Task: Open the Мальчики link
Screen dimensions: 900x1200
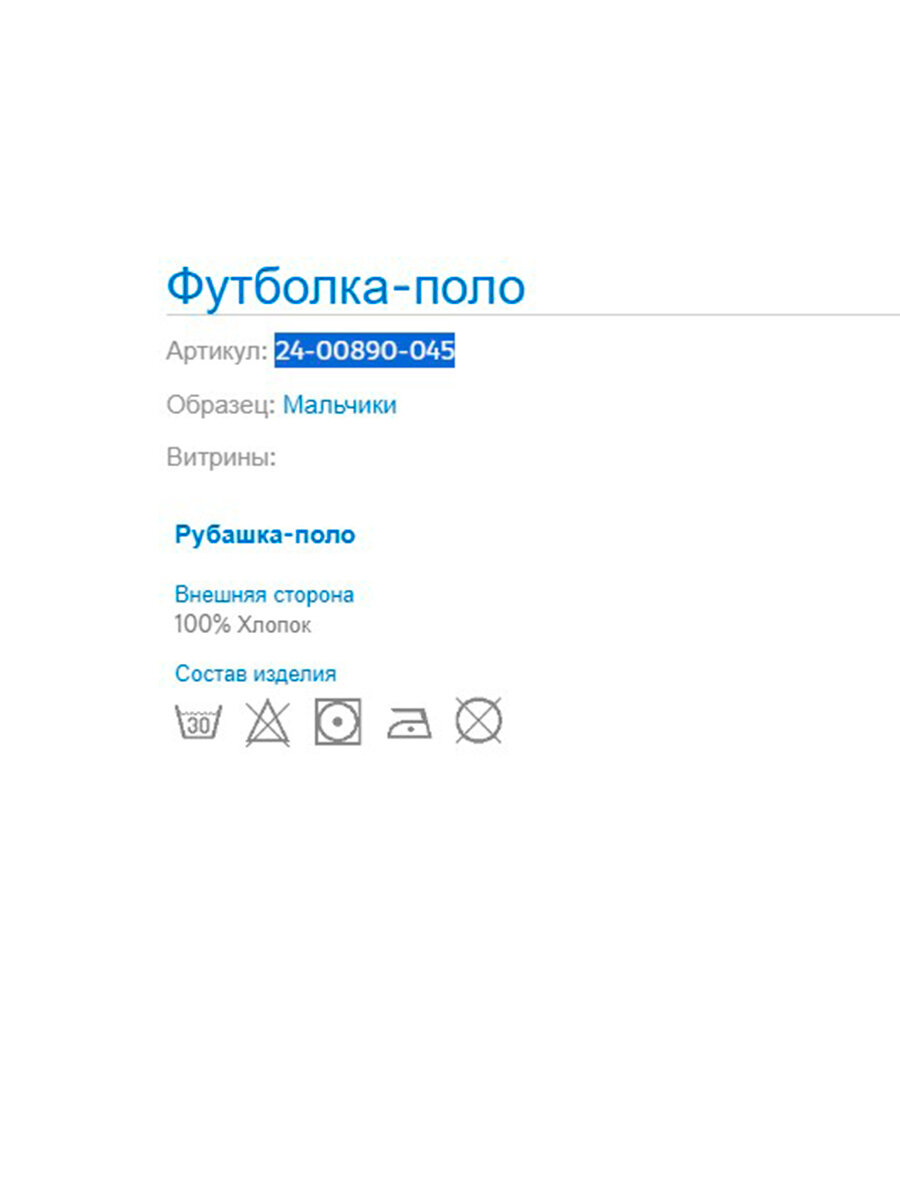Action: [340, 405]
